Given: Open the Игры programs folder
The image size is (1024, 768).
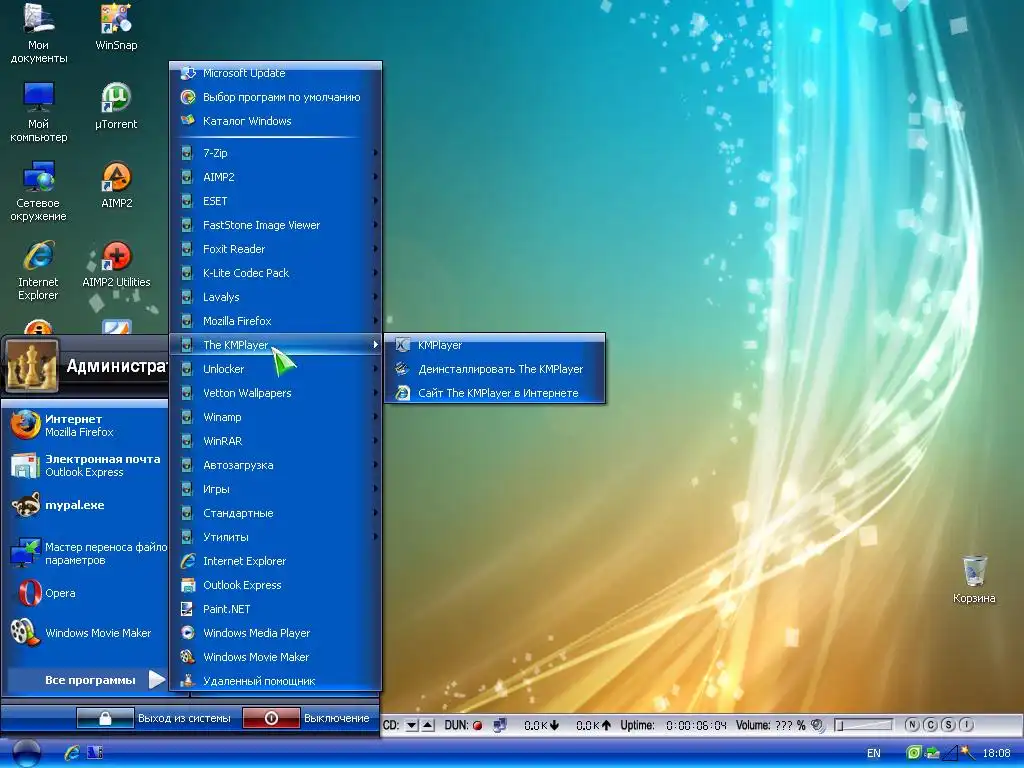Looking at the screenshot, I should (x=276, y=489).
